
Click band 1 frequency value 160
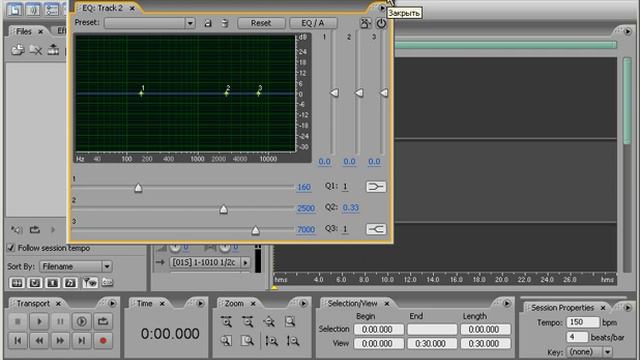pos(304,187)
